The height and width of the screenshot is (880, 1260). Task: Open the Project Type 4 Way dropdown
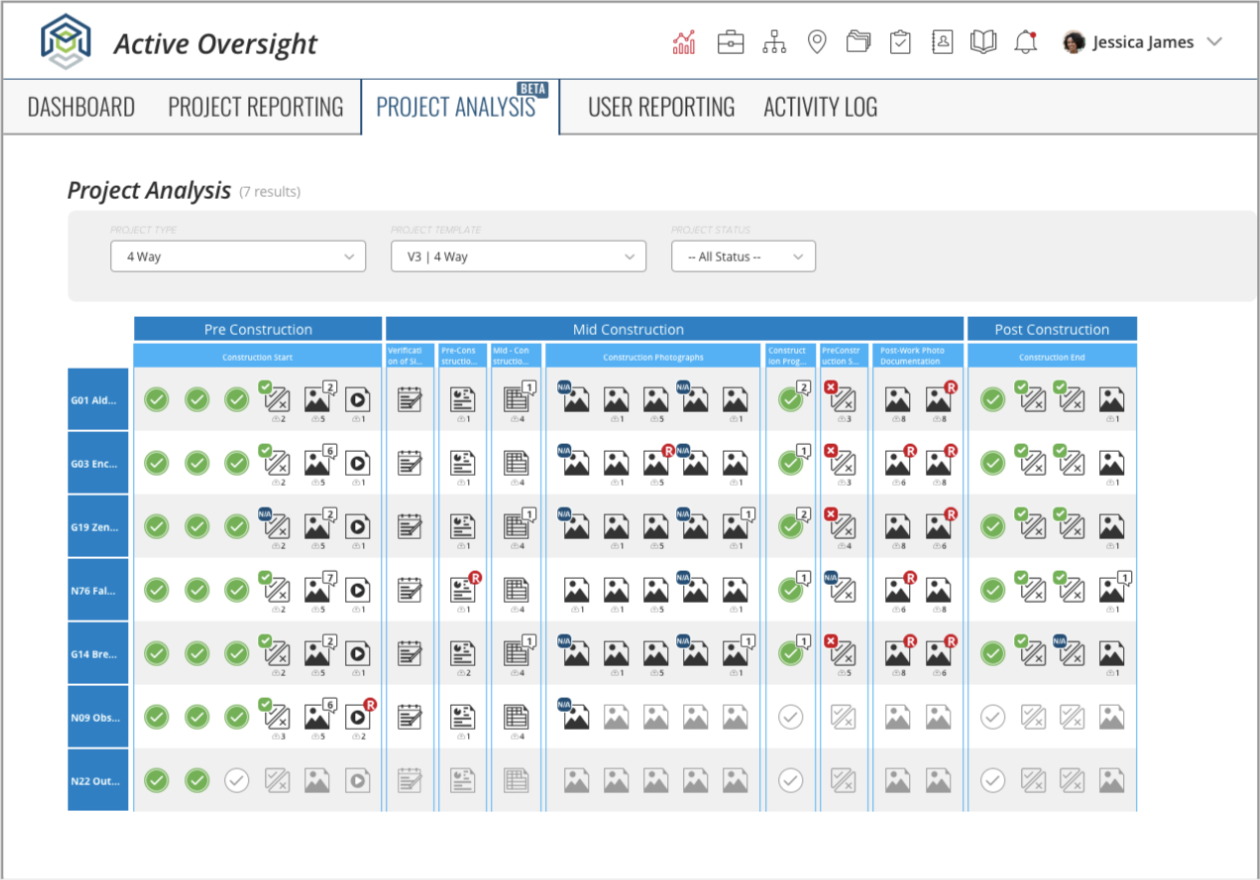(237, 257)
